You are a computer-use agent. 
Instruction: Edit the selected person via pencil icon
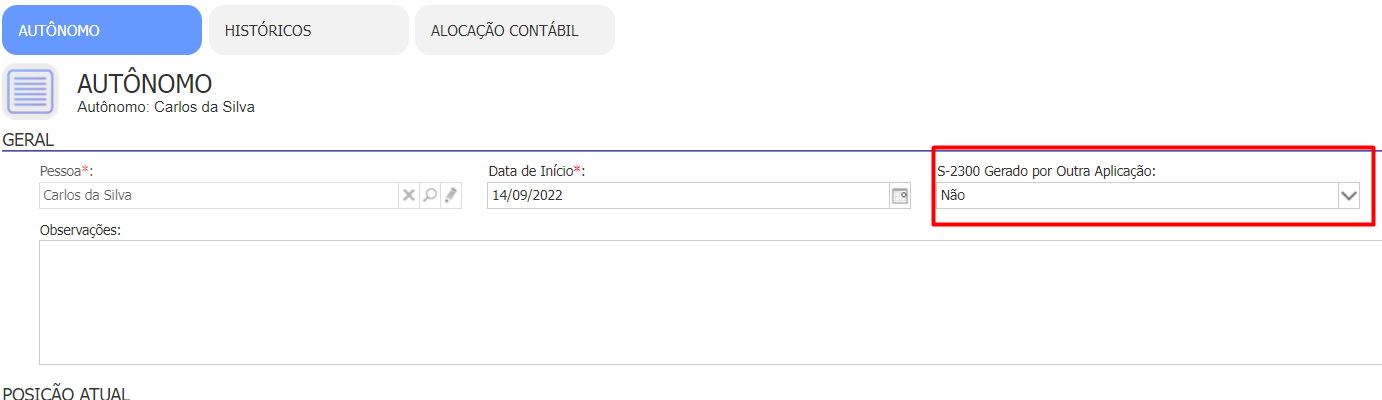[451, 196]
